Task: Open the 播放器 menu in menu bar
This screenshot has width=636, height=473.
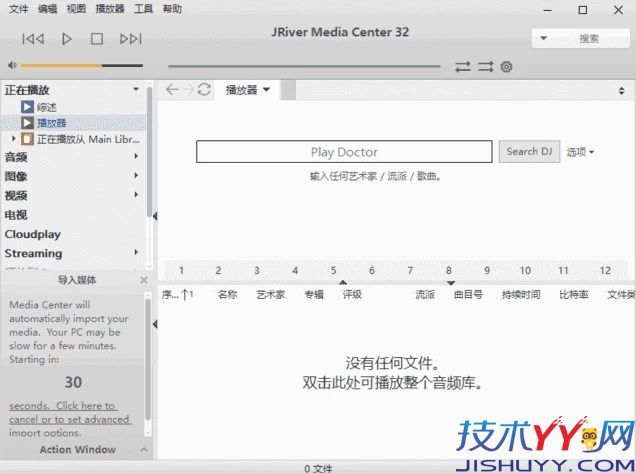Action: click(x=110, y=9)
